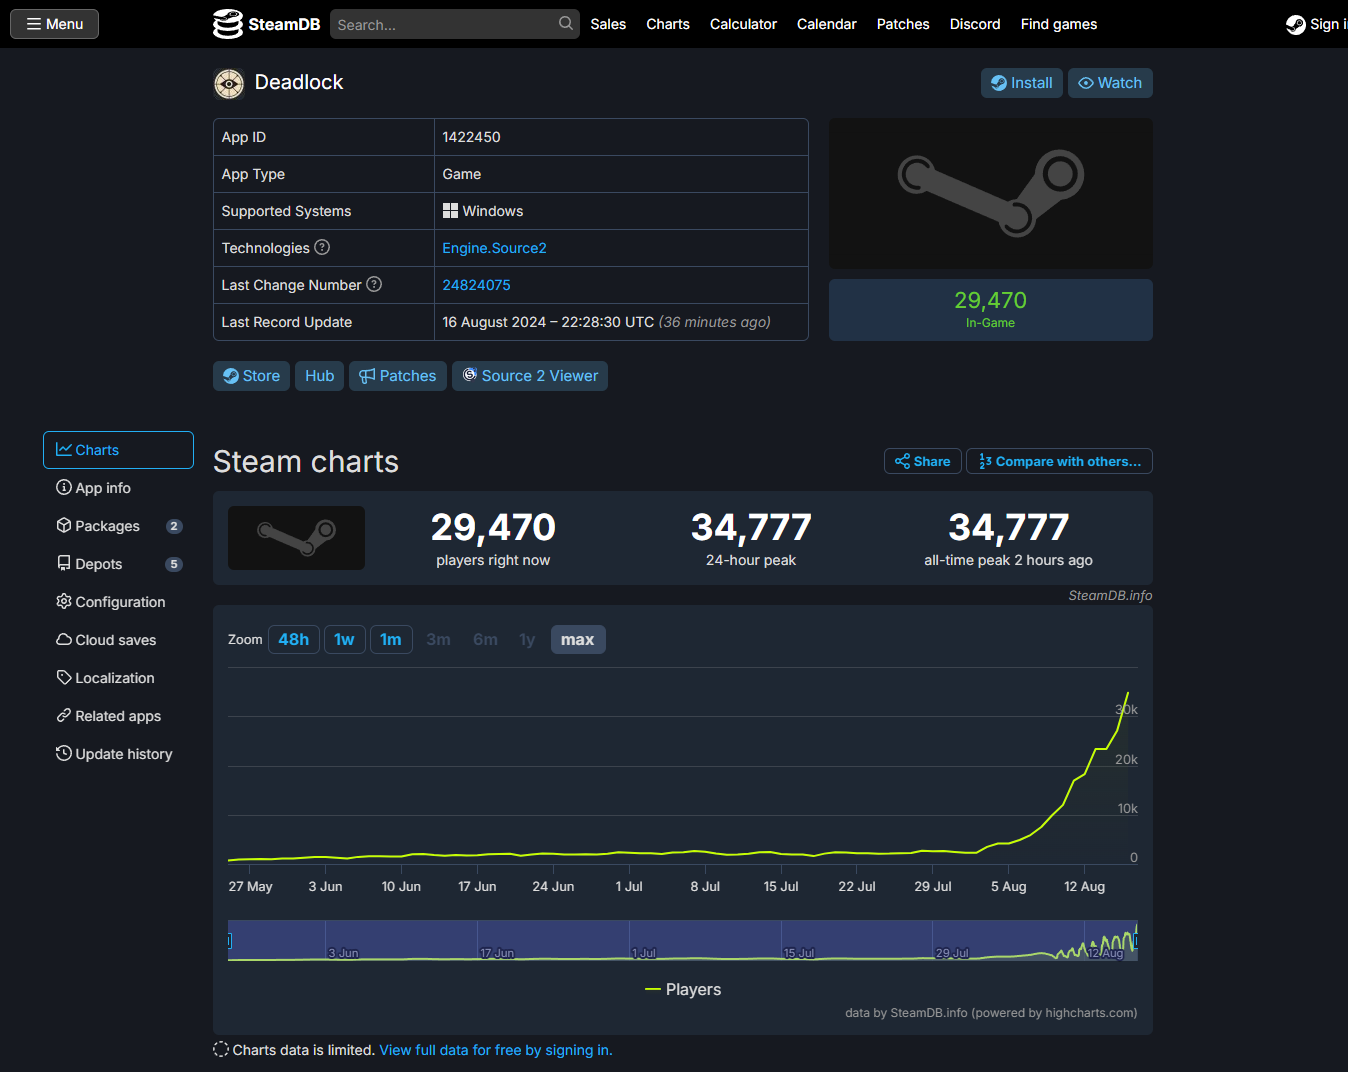The image size is (1348, 1072).
Task: Open change number 24824075 link
Action: point(476,285)
